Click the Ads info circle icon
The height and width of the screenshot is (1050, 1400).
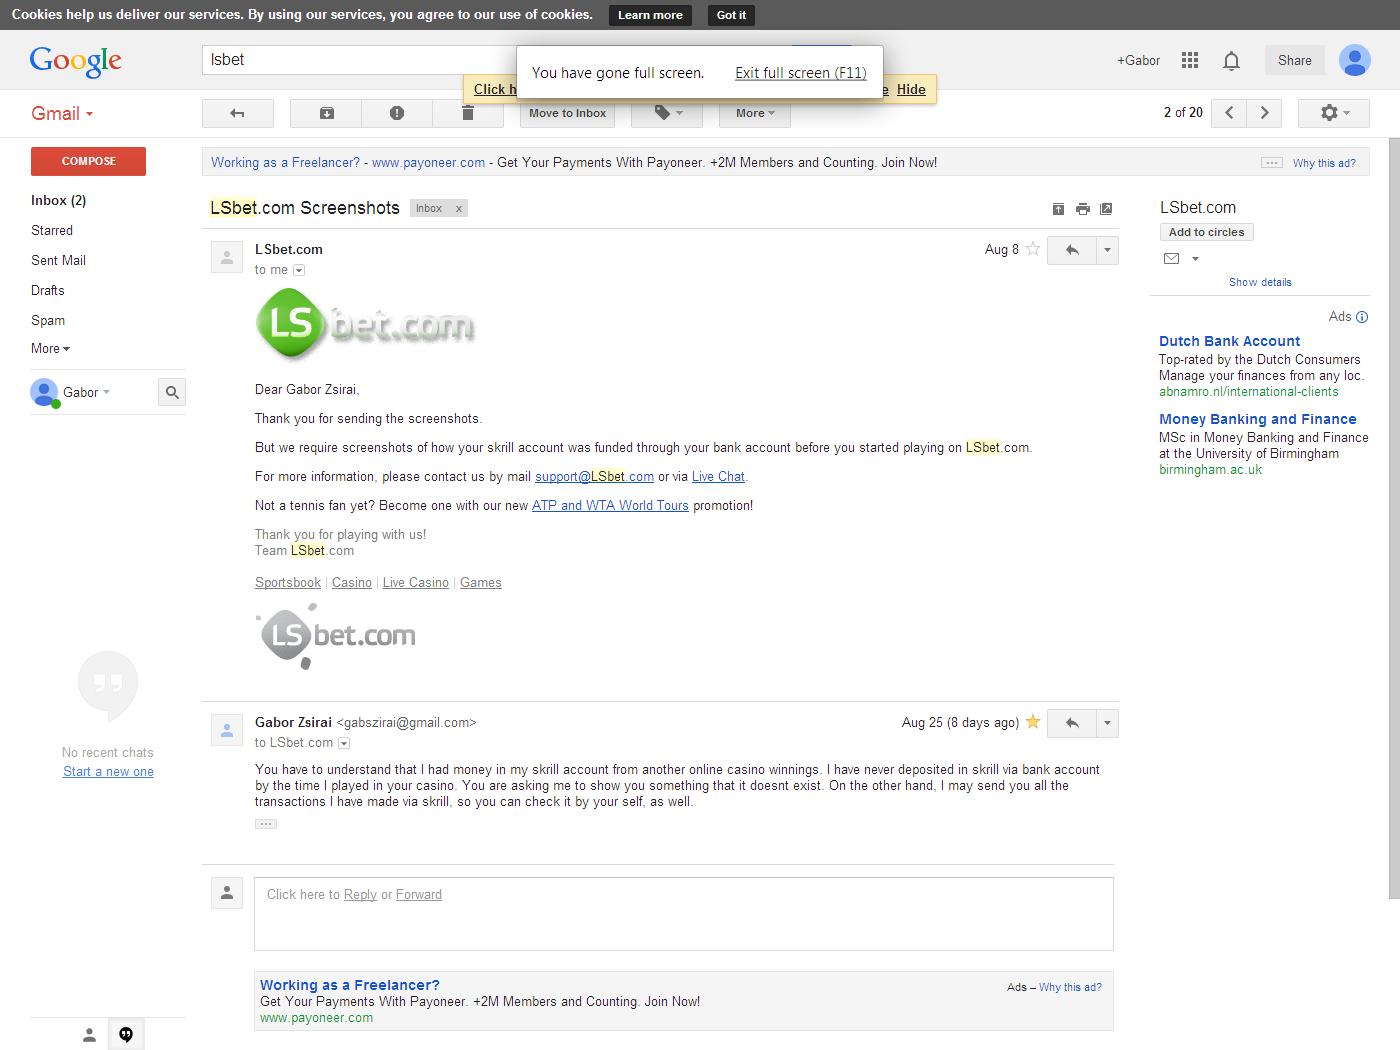click(1362, 317)
